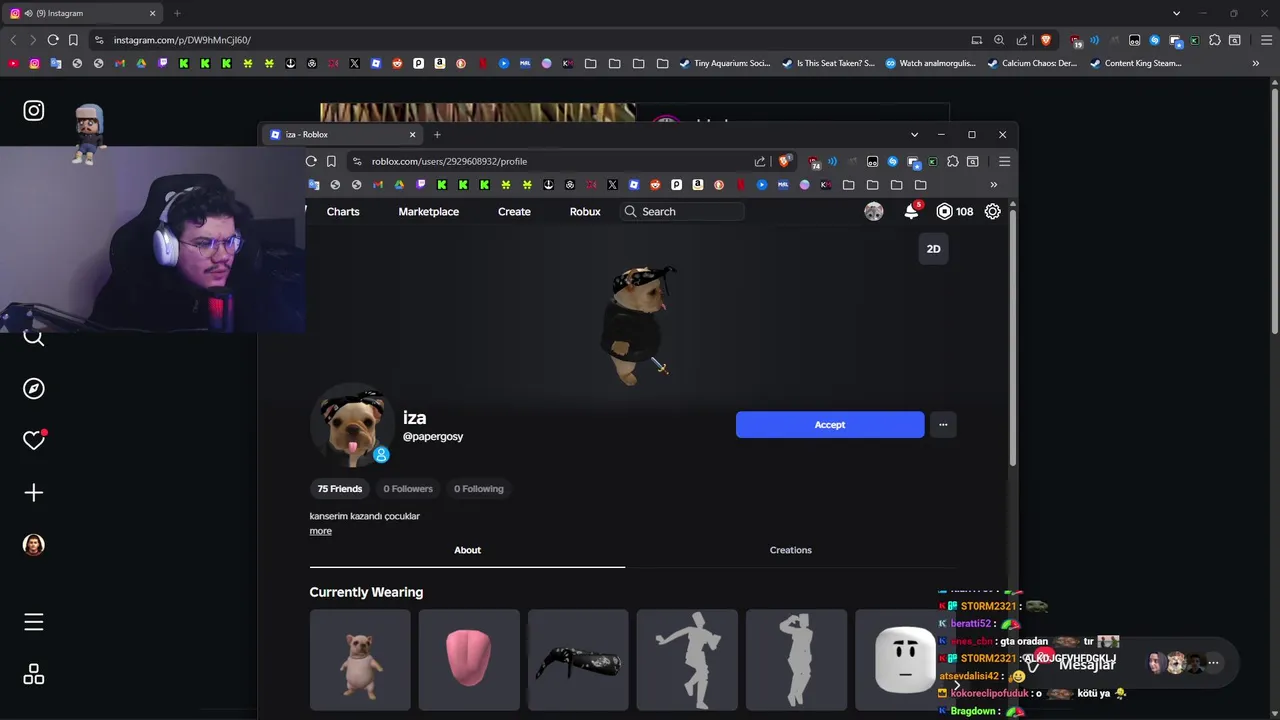This screenshot has width=1280, height=720.
Task: Select the (9) Instagram browser tab
Action: 82,13
